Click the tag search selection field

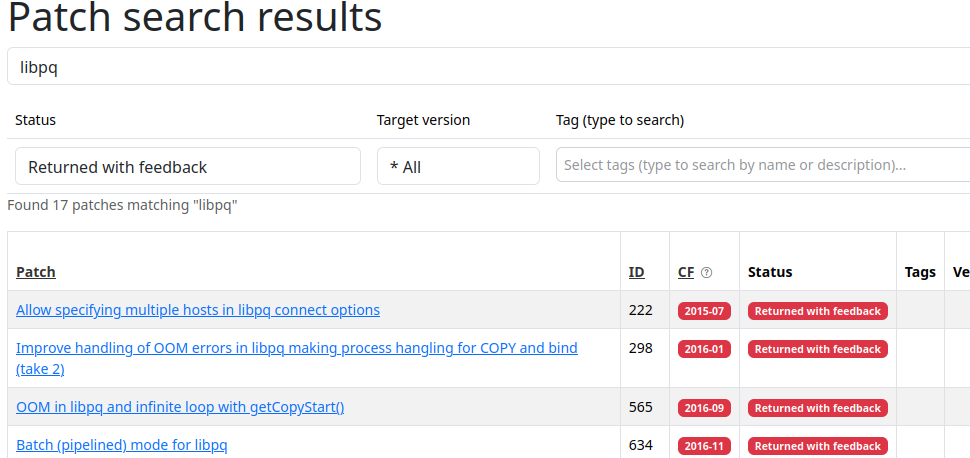[760, 165]
